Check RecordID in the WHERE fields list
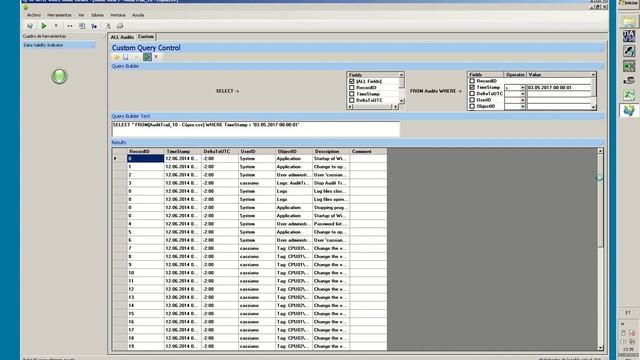This screenshot has width=640, height=360. click(x=472, y=81)
